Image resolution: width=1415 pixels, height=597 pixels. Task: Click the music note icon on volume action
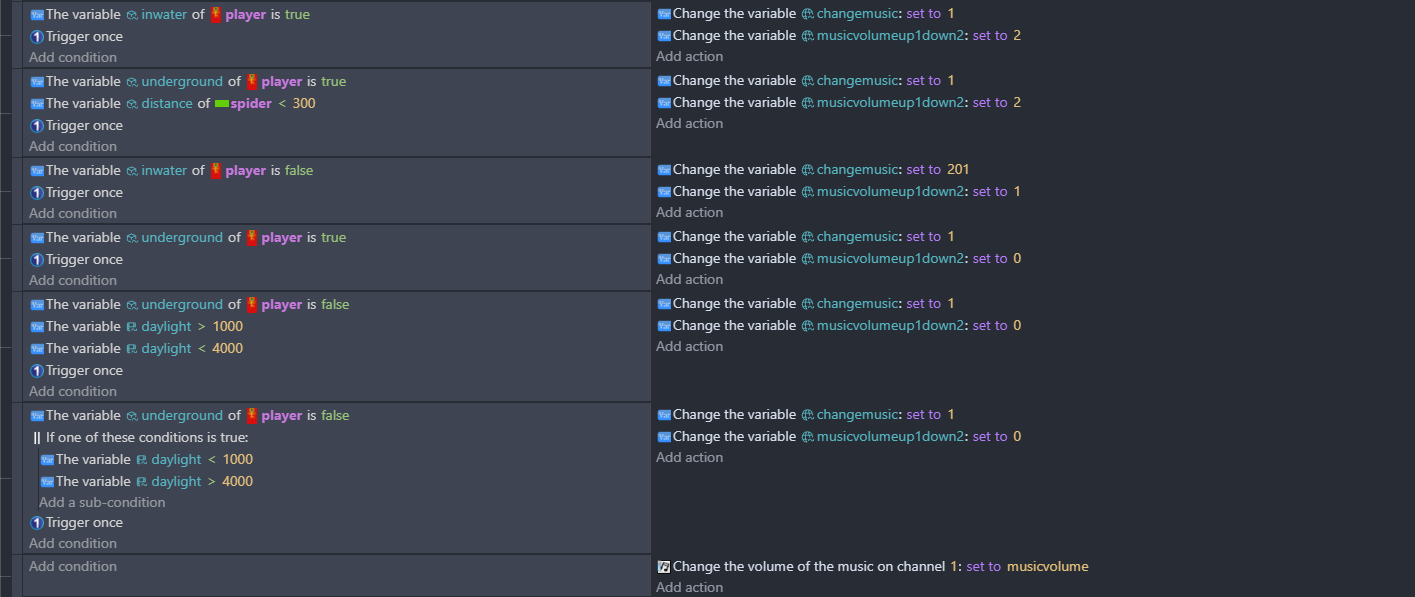663,567
